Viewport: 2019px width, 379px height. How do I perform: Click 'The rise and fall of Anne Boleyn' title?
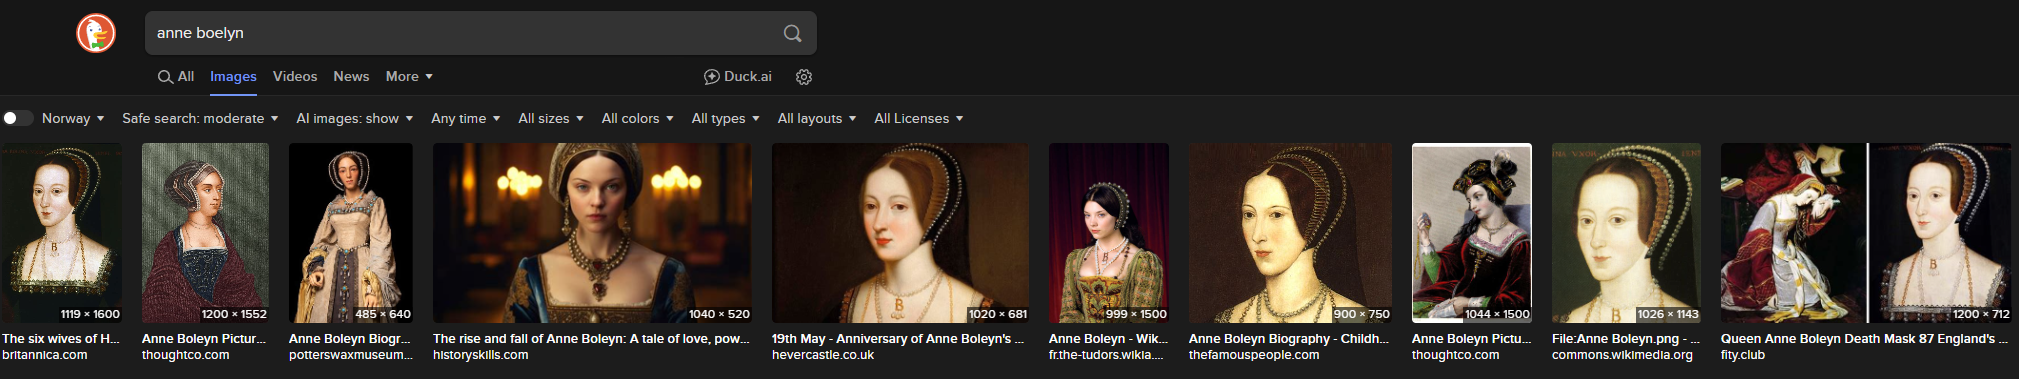(591, 339)
